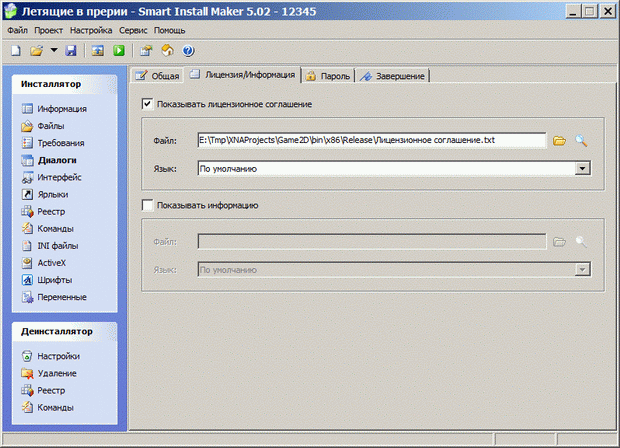Switch to the Завершение tab

click(395, 76)
